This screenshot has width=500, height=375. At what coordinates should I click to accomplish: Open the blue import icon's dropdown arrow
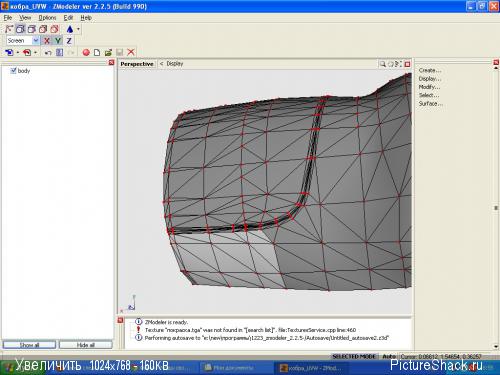pos(17,52)
